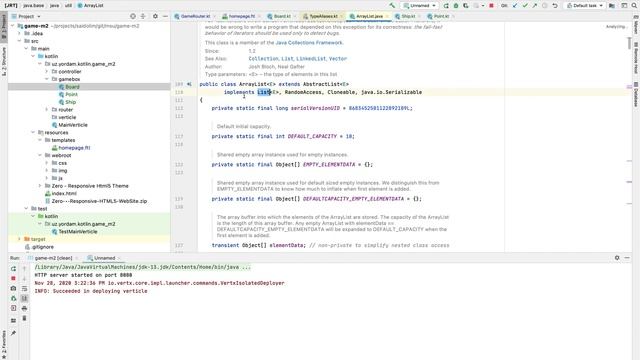Open the Favorites tool window strip
Screen dimensions: 640x360
click(x=4, y=344)
